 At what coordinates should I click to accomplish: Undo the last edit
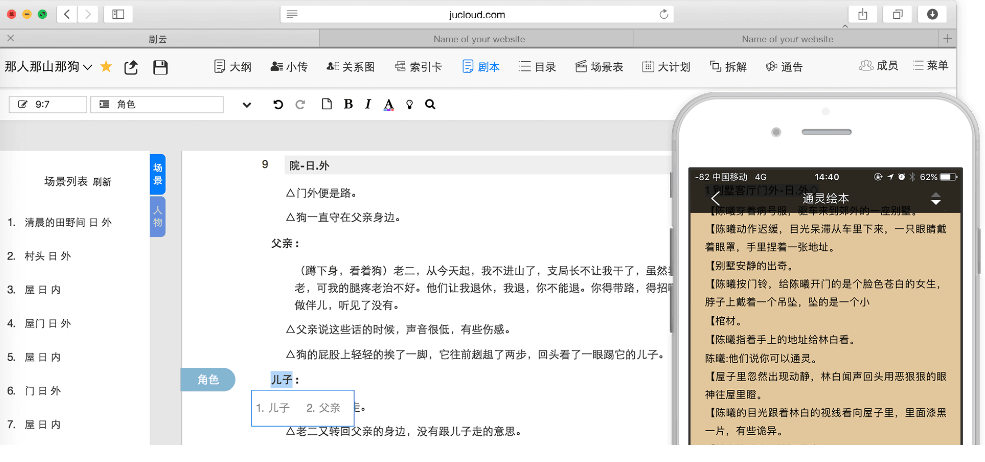[x=278, y=104]
